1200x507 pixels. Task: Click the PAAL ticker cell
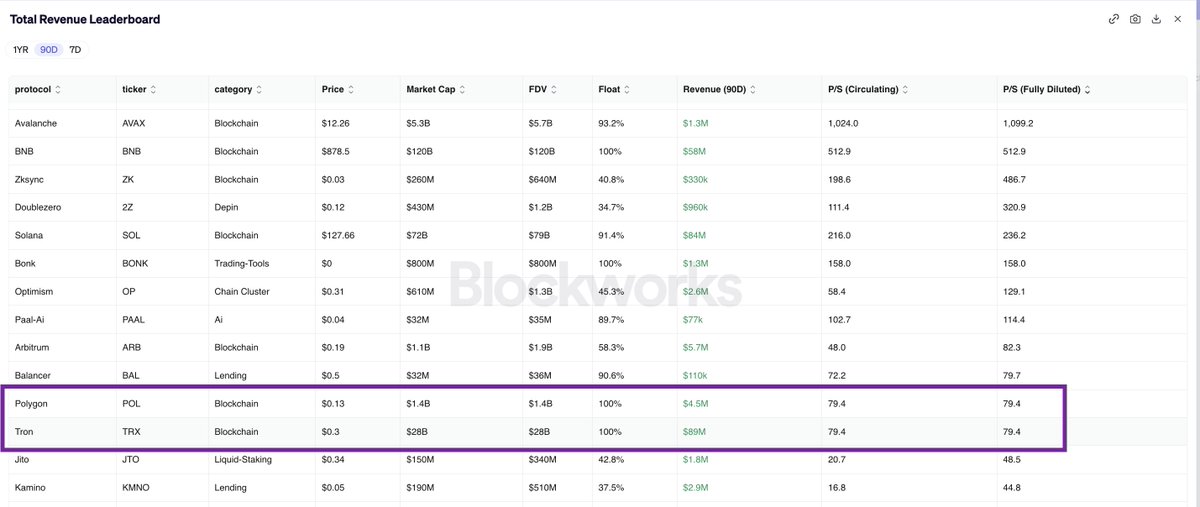[x=134, y=319]
